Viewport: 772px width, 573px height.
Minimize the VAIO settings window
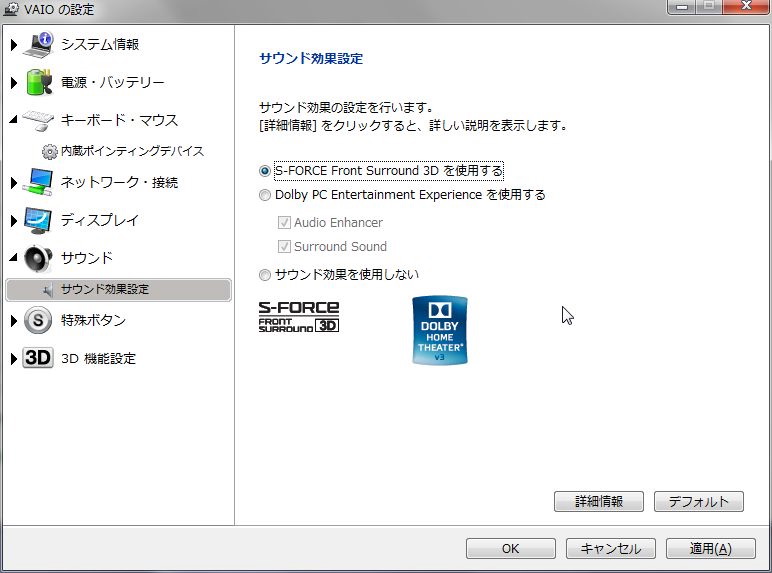pyautogui.click(x=682, y=7)
